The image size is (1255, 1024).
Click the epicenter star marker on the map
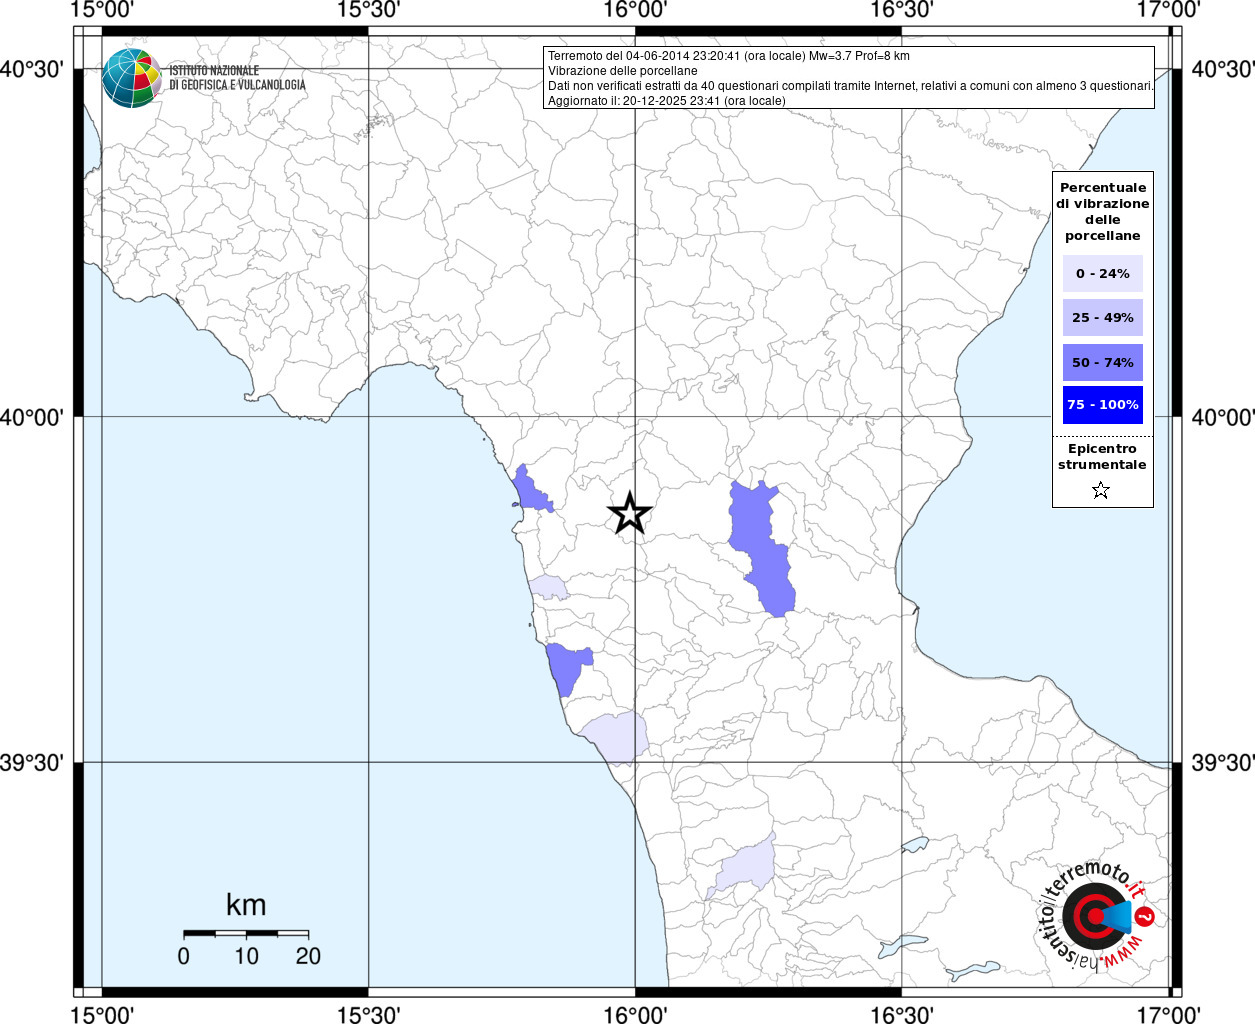tap(630, 513)
